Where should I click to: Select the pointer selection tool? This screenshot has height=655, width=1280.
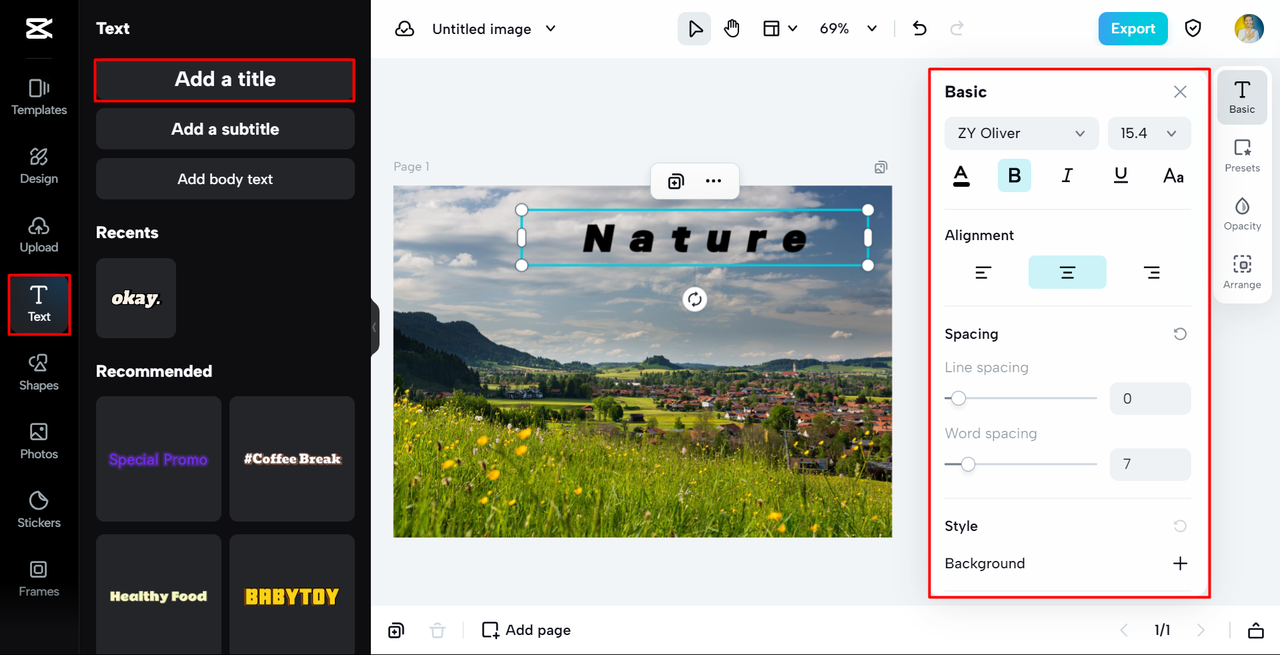coord(695,29)
